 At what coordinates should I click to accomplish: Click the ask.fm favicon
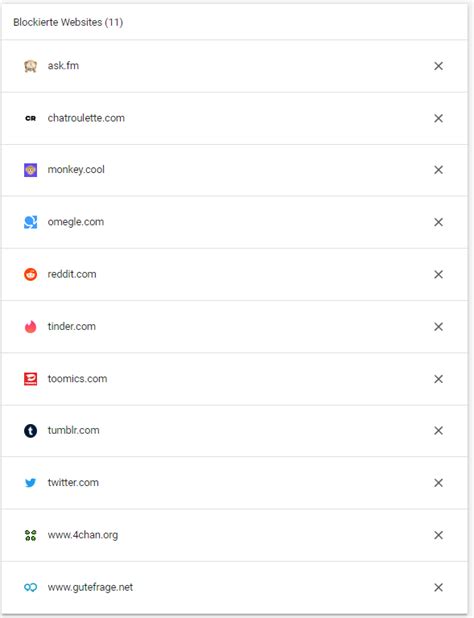[x=30, y=66]
